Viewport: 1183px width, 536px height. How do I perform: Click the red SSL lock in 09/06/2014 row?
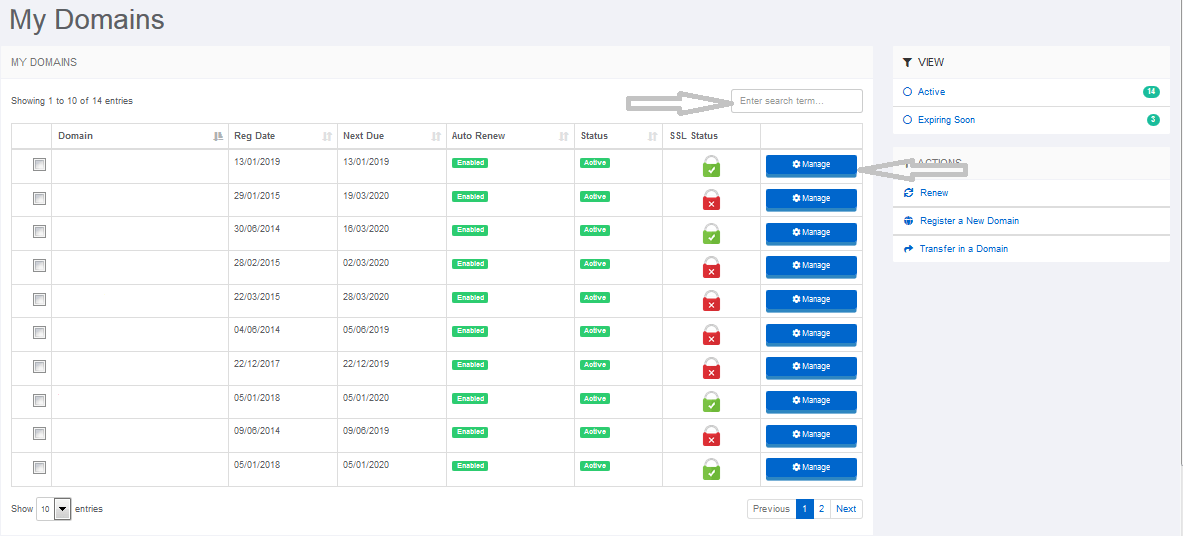[711, 436]
